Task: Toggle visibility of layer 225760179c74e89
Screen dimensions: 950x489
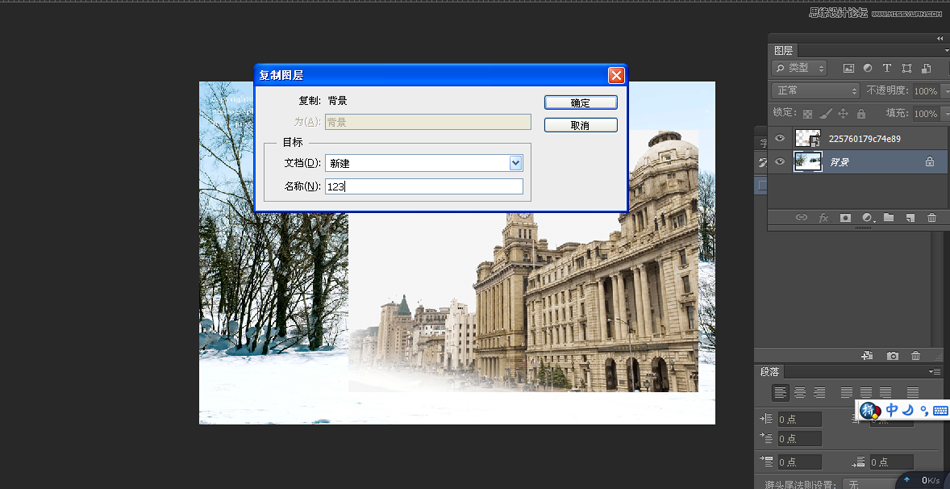Action: click(780, 139)
